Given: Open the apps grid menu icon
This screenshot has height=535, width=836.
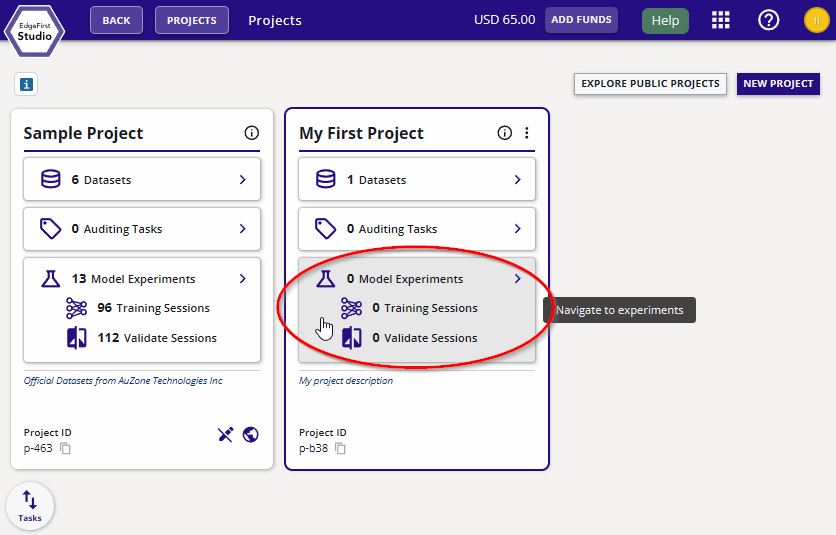Looking at the screenshot, I should [720, 20].
